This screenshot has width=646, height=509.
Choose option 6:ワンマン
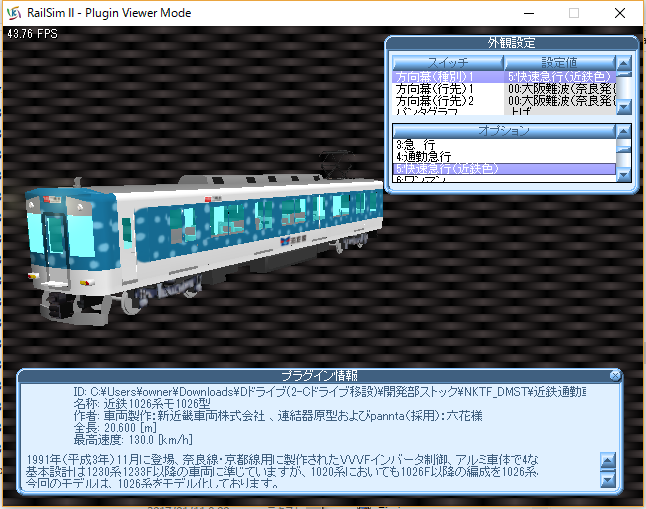pyautogui.click(x=504, y=178)
